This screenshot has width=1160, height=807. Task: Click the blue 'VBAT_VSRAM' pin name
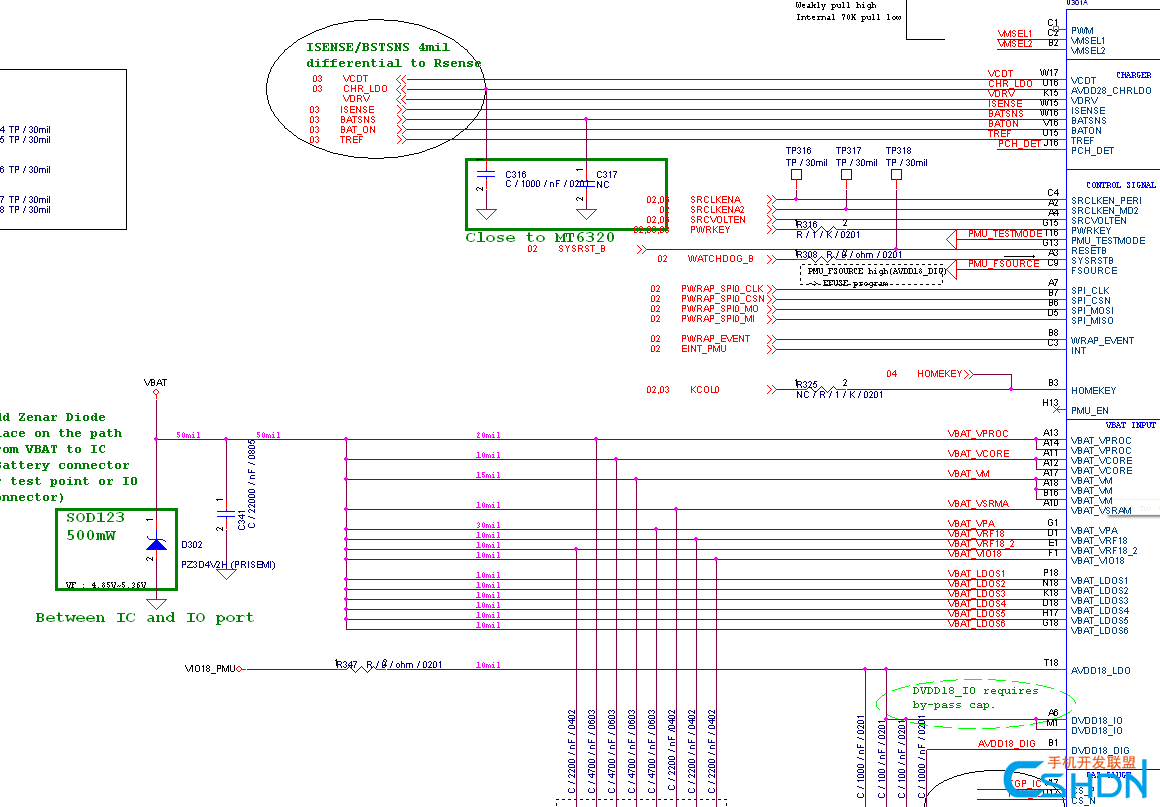1101,510
